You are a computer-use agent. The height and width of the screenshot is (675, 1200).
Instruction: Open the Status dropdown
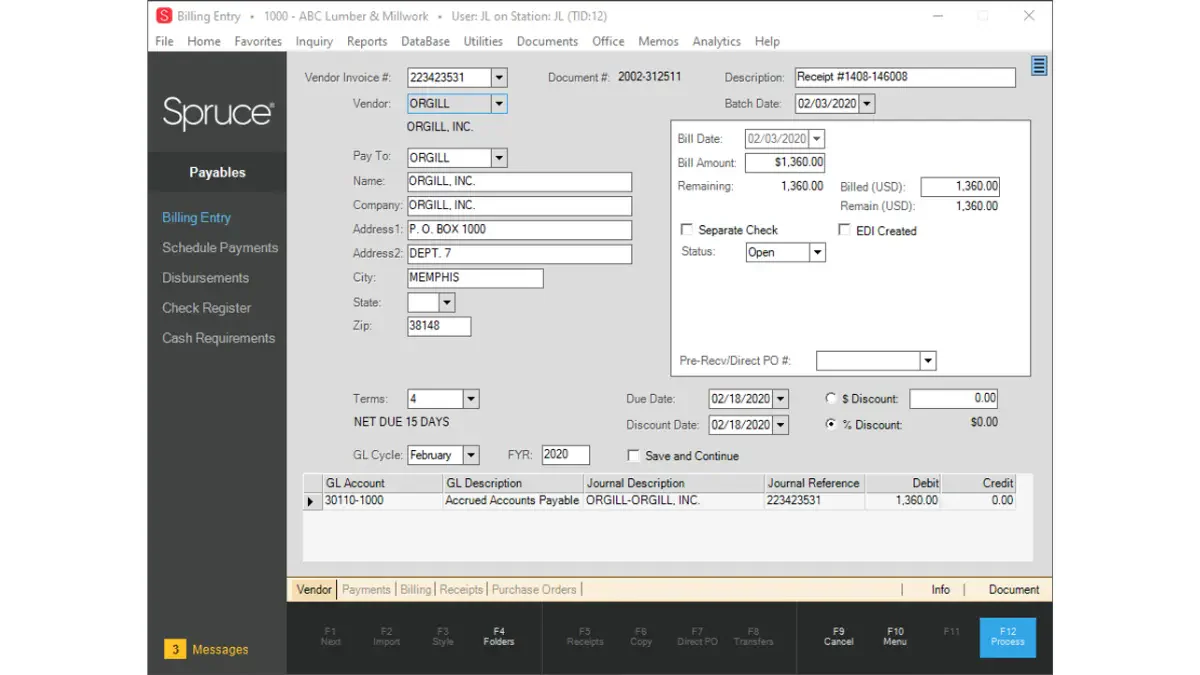pos(817,253)
